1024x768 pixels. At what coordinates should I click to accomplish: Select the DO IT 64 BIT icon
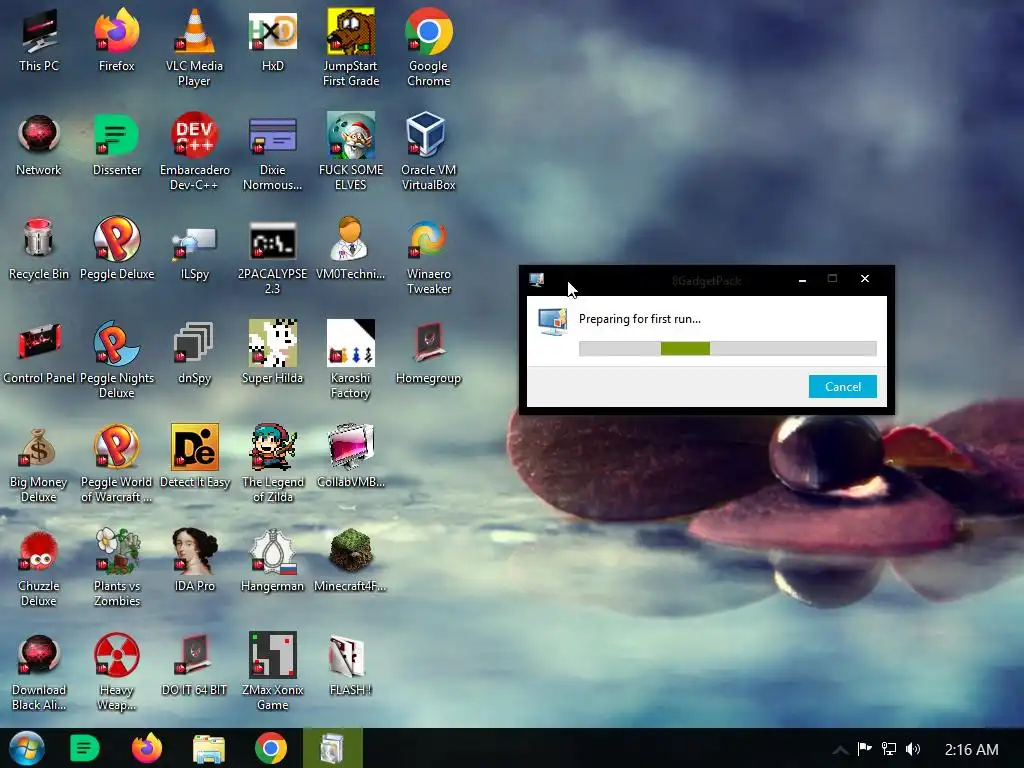pyautogui.click(x=194, y=664)
